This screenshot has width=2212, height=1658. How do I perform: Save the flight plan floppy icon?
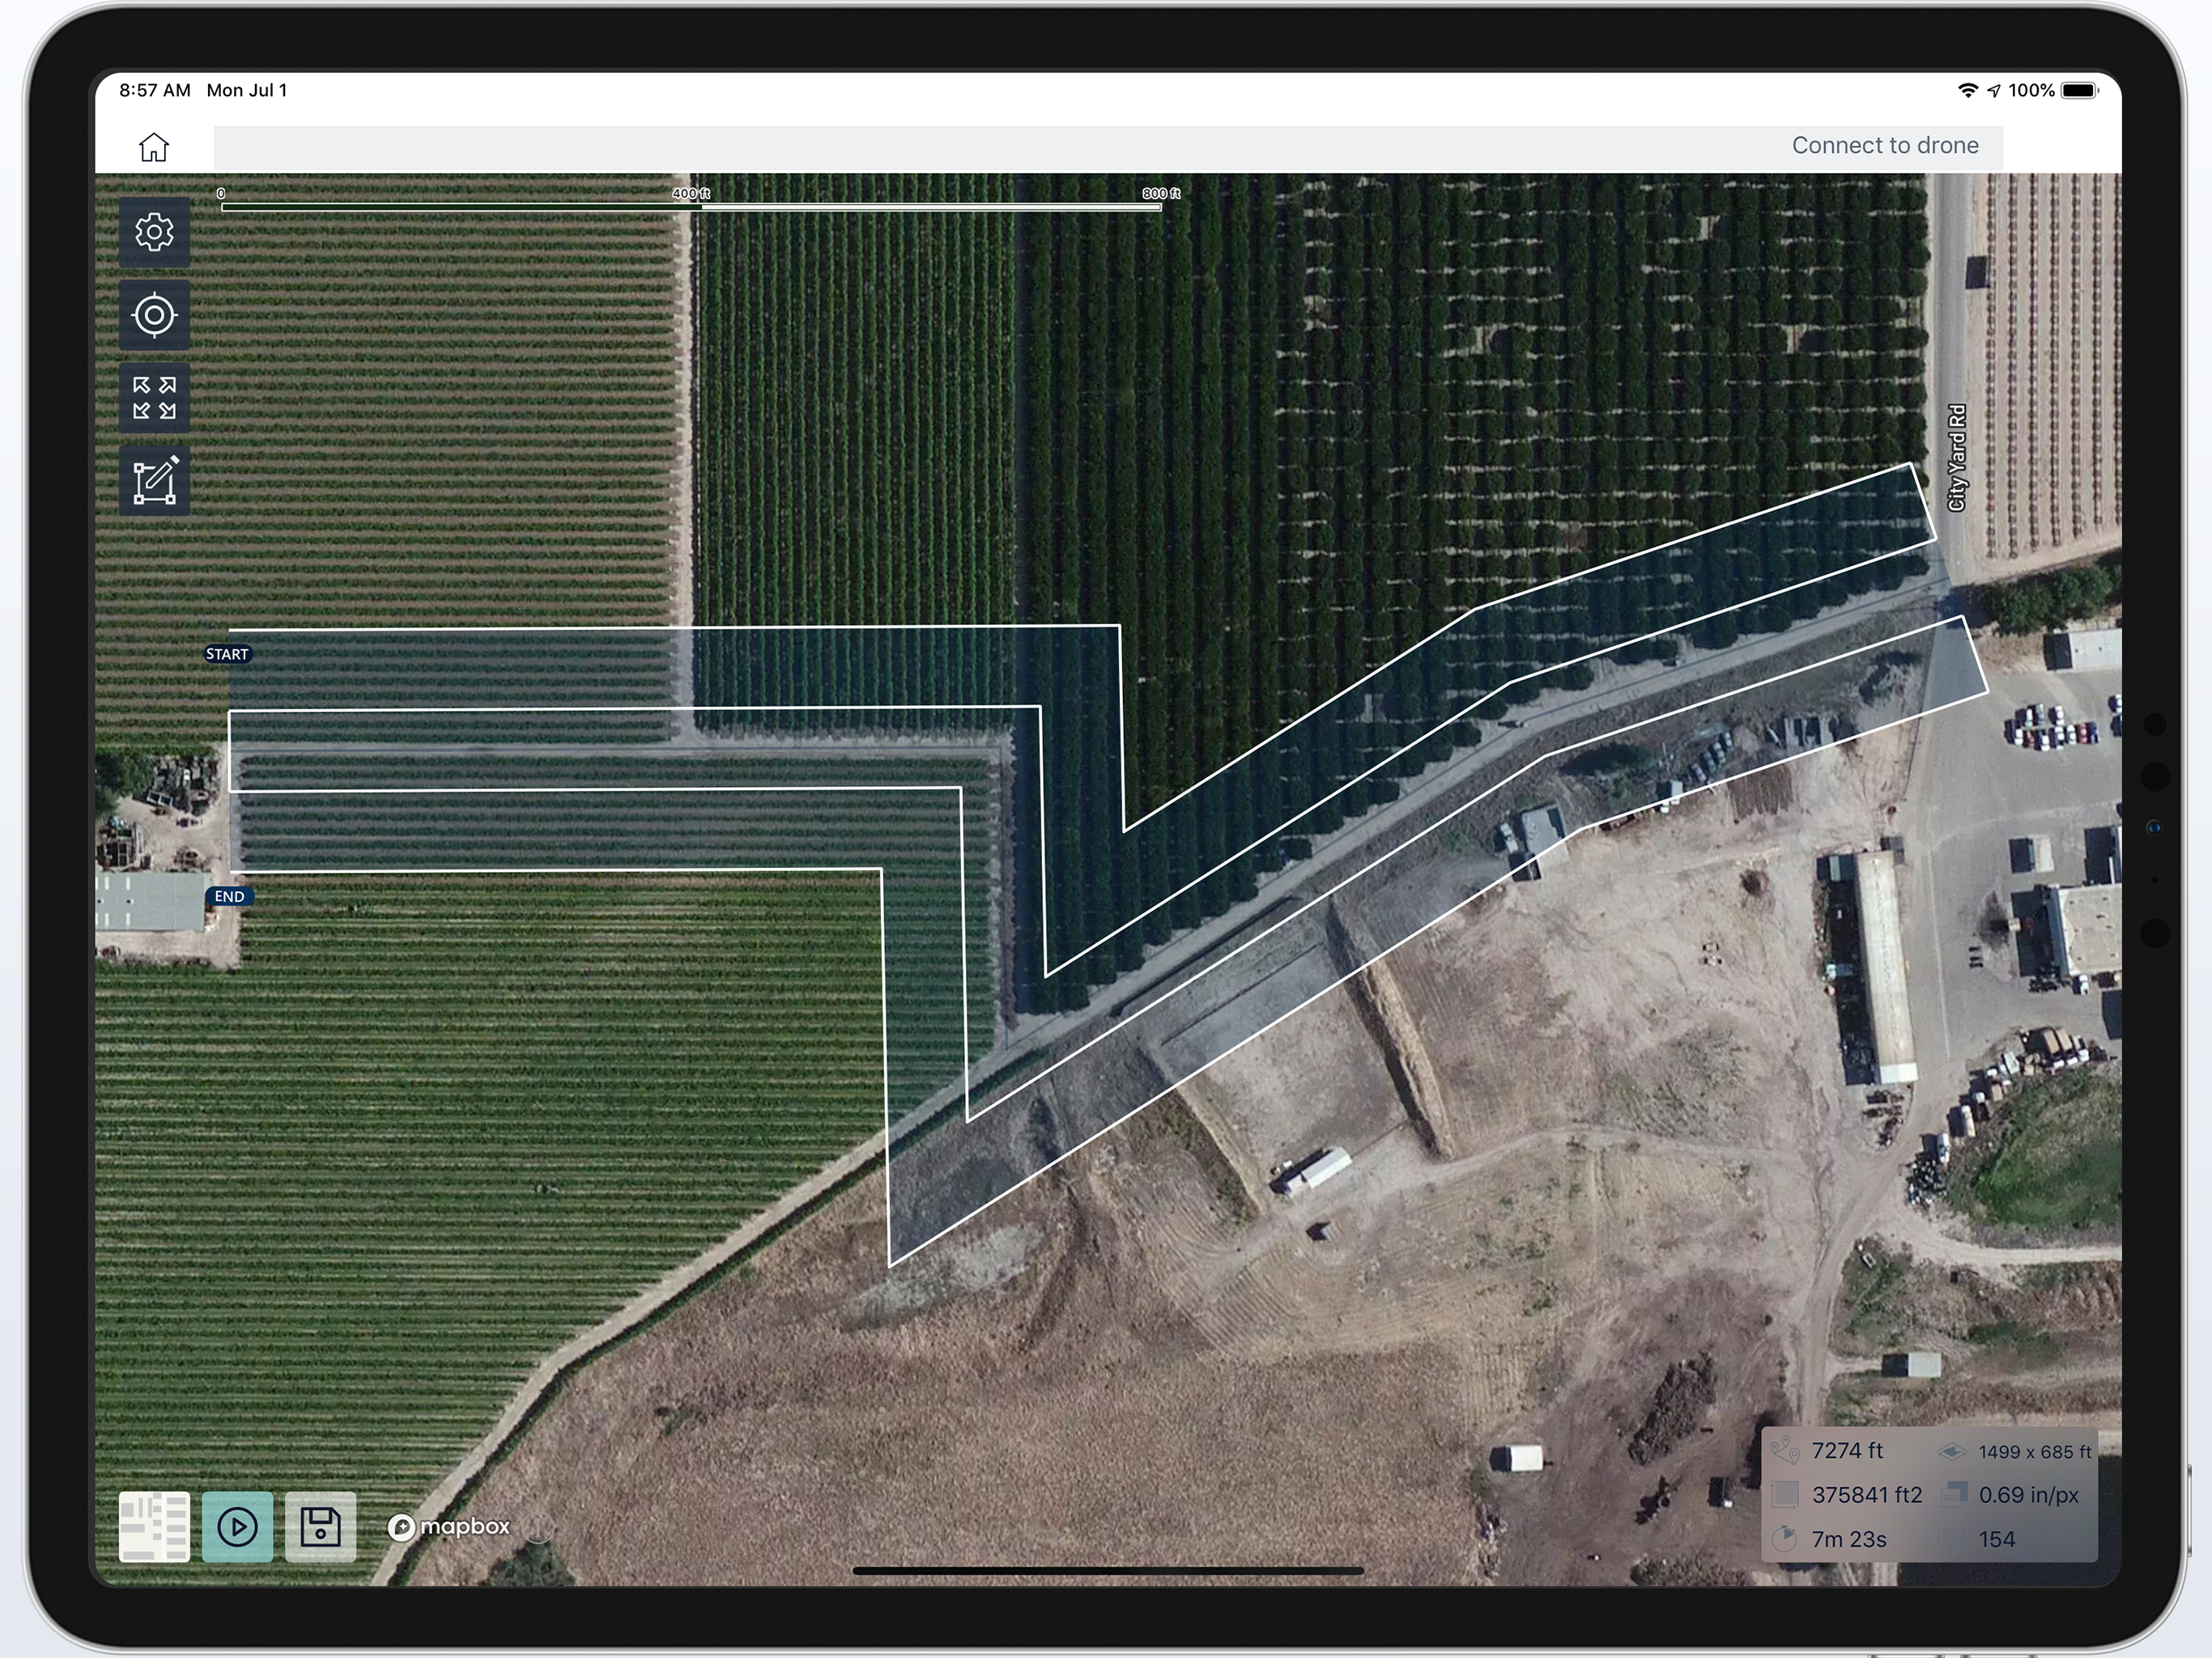click(320, 1527)
